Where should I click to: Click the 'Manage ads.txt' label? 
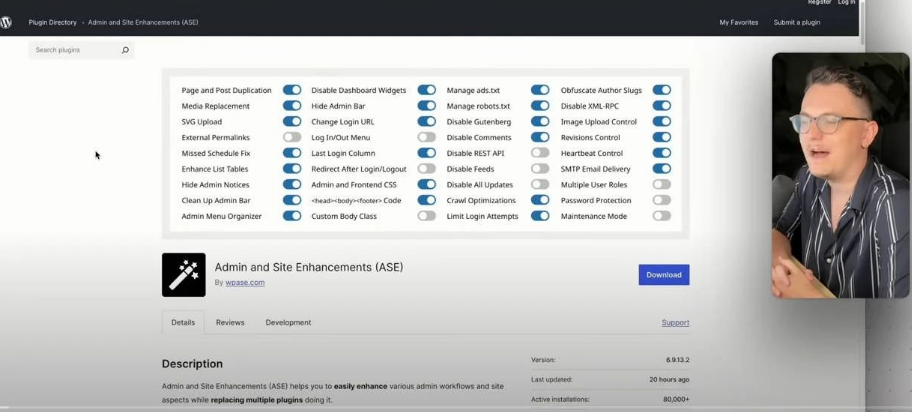473,90
